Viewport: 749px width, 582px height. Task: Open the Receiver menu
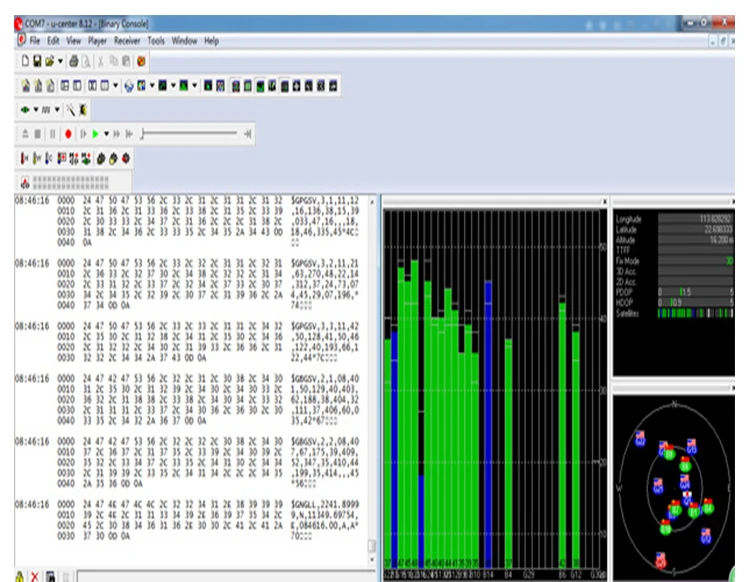pos(127,41)
